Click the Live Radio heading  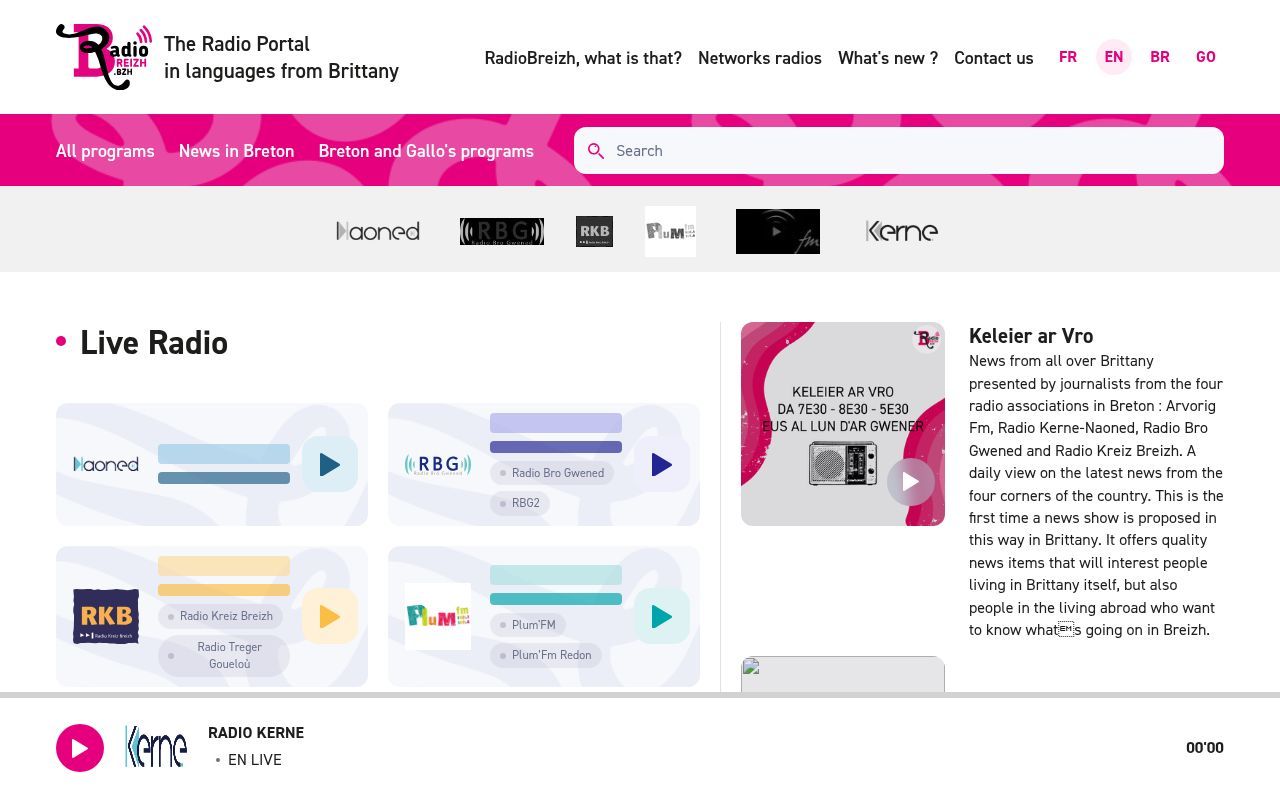pos(154,342)
